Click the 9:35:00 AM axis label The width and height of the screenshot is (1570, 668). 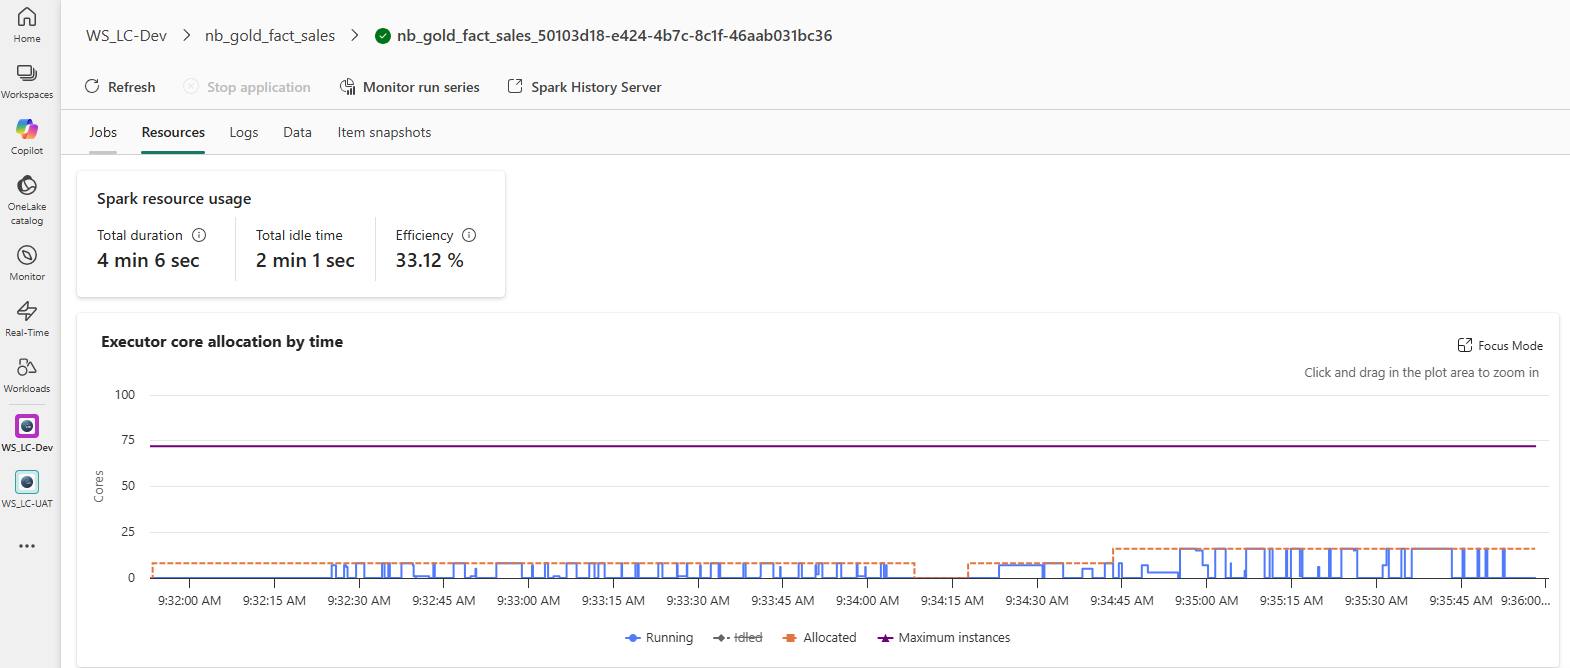[x=1206, y=601]
